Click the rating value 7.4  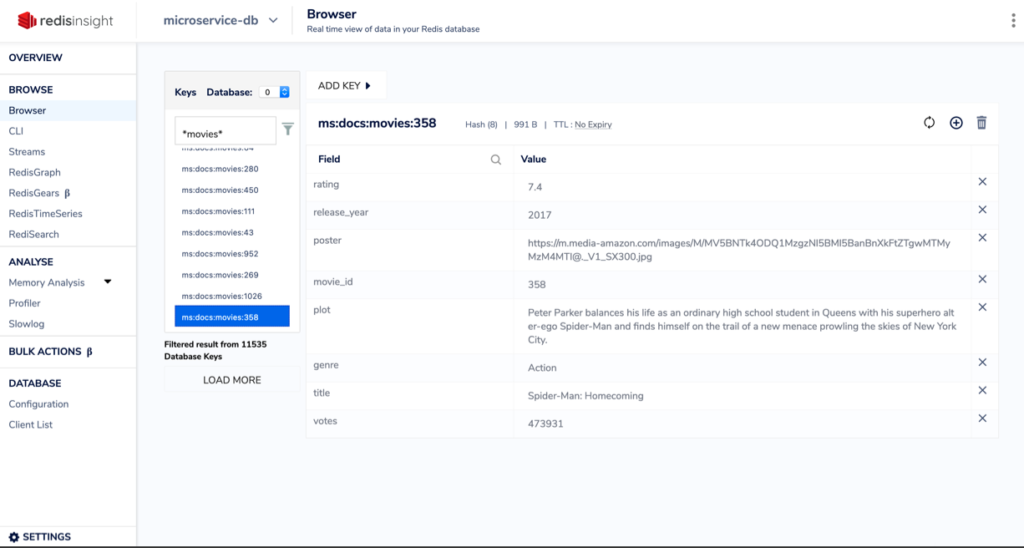535,187
